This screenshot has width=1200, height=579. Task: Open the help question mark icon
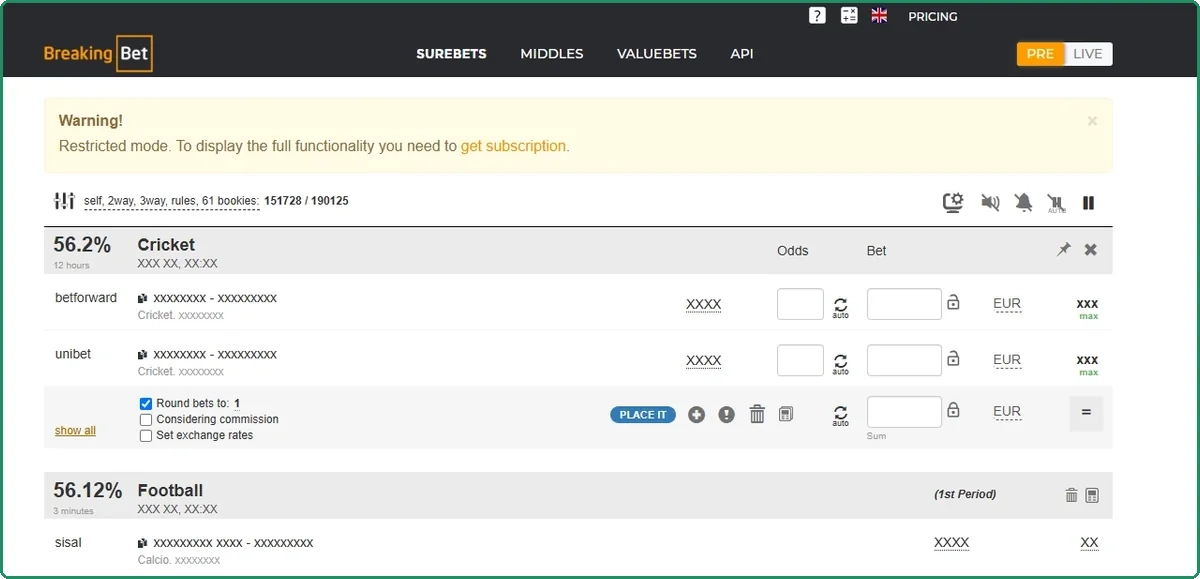[817, 15]
